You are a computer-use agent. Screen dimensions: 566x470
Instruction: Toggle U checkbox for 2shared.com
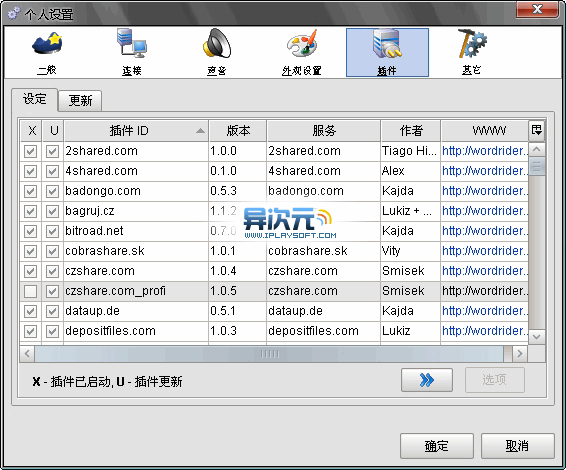coord(53,151)
